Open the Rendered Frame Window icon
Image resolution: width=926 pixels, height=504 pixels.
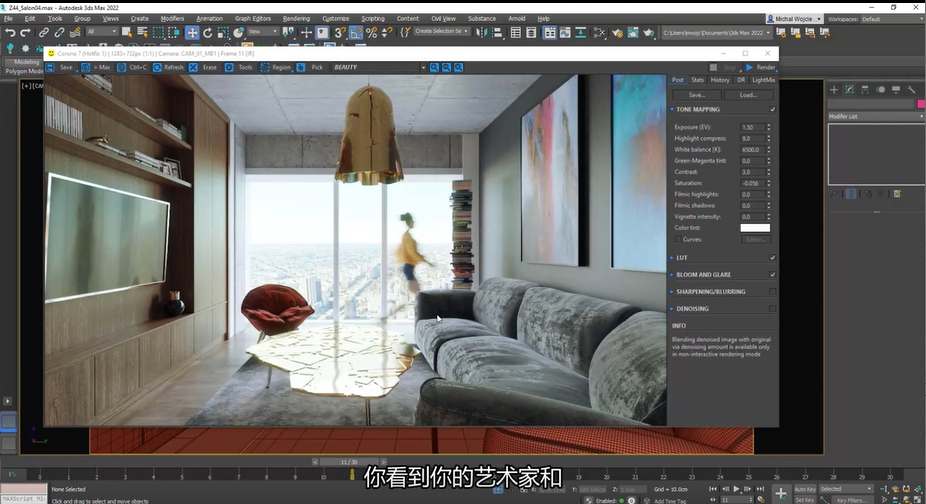[633, 32]
